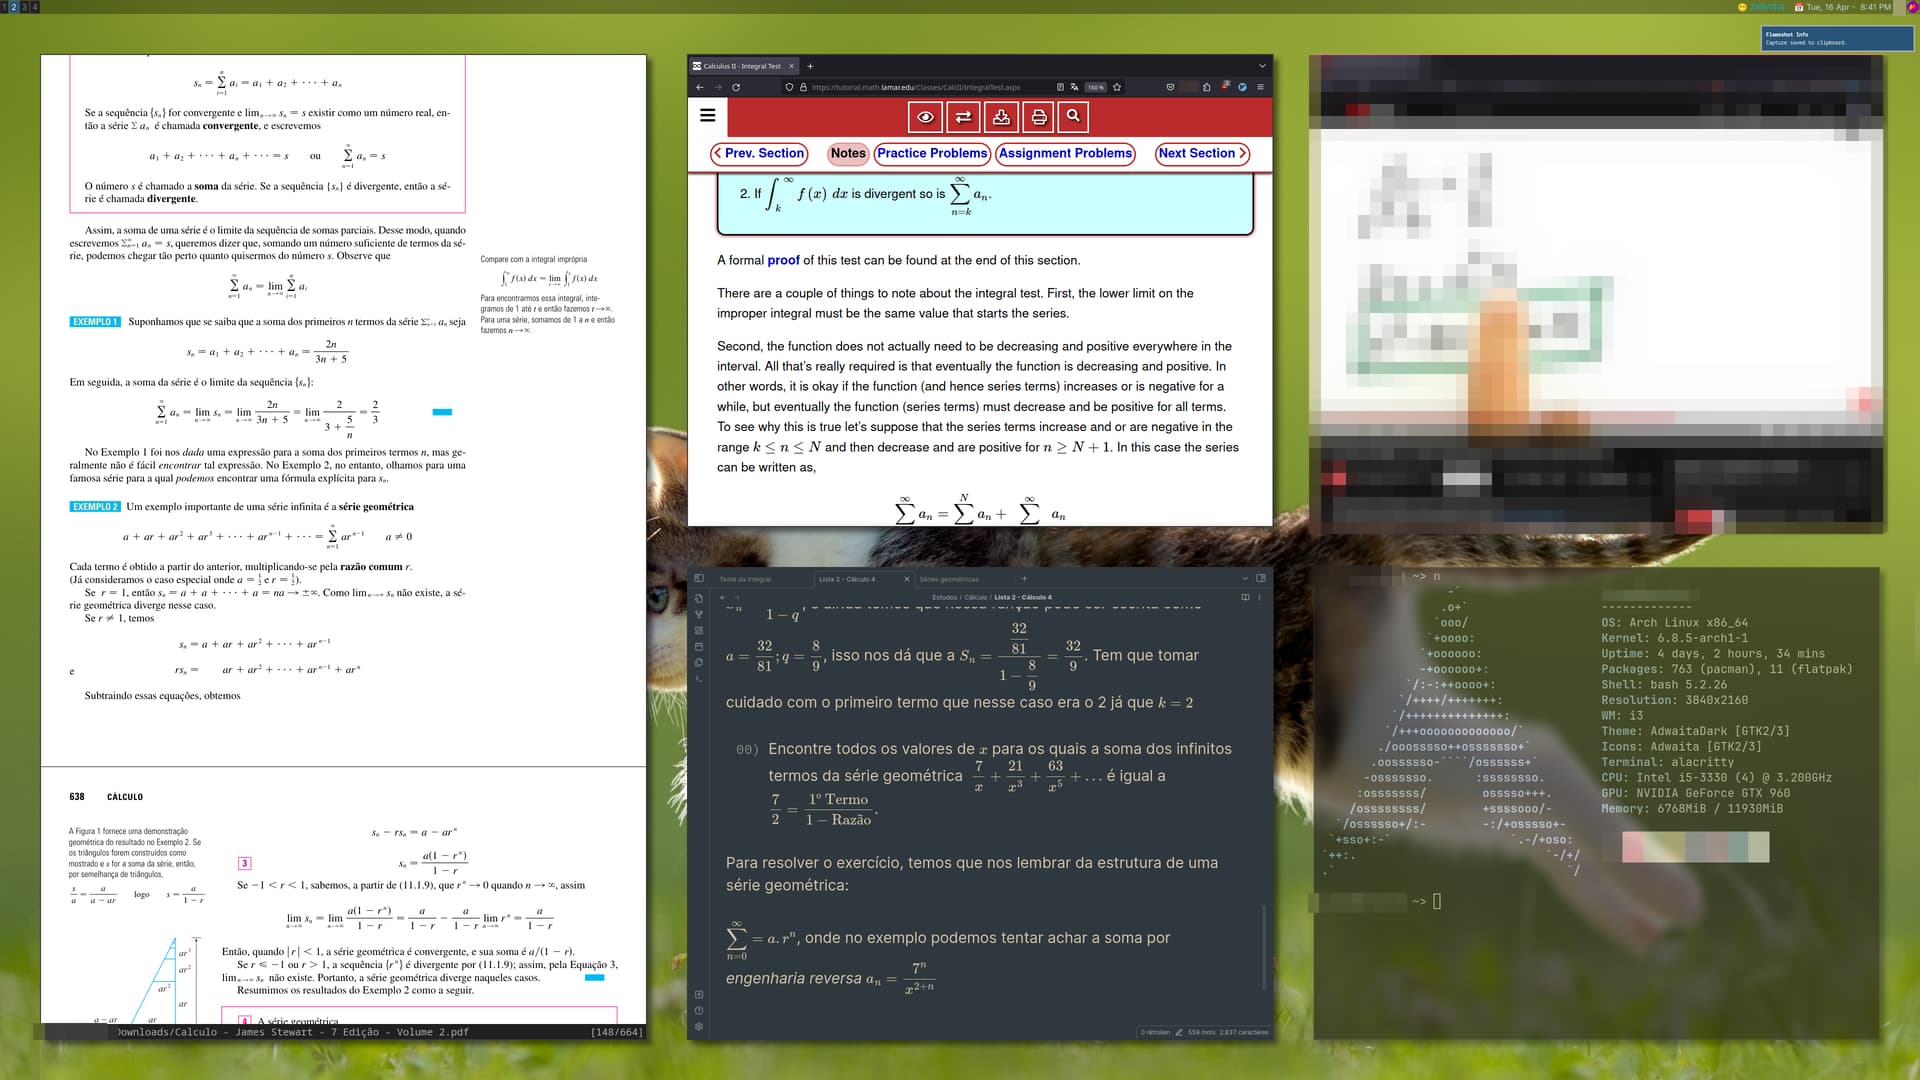Toggle the Obsidian right sidebar

1261,578
